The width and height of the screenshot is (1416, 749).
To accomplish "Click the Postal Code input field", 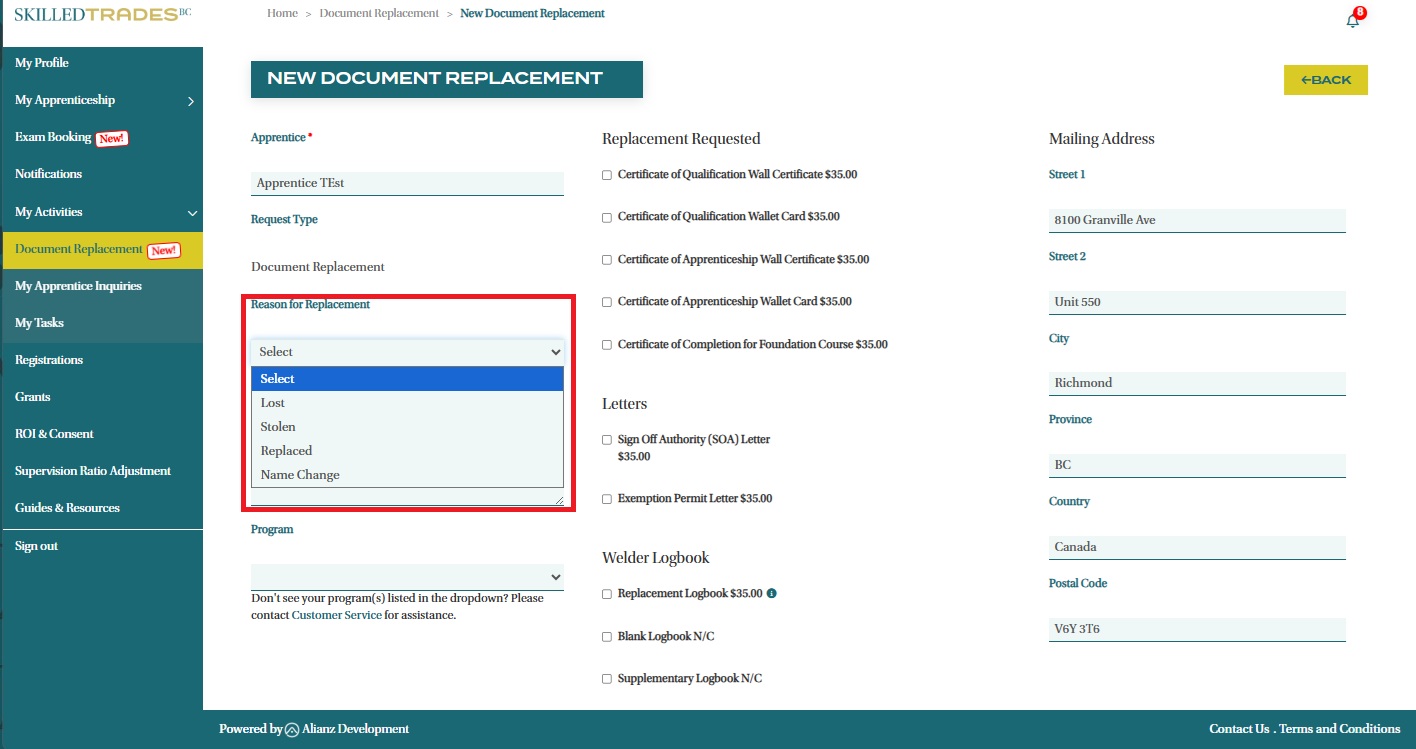I will coord(1196,629).
